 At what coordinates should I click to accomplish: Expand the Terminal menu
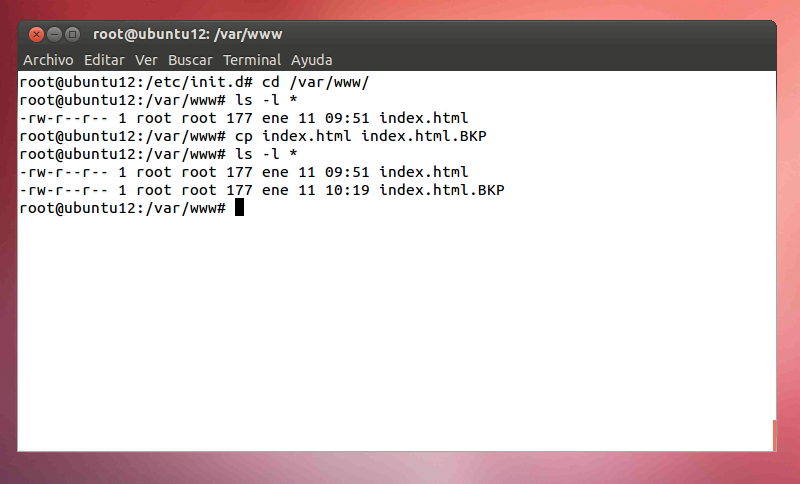point(252,60)
